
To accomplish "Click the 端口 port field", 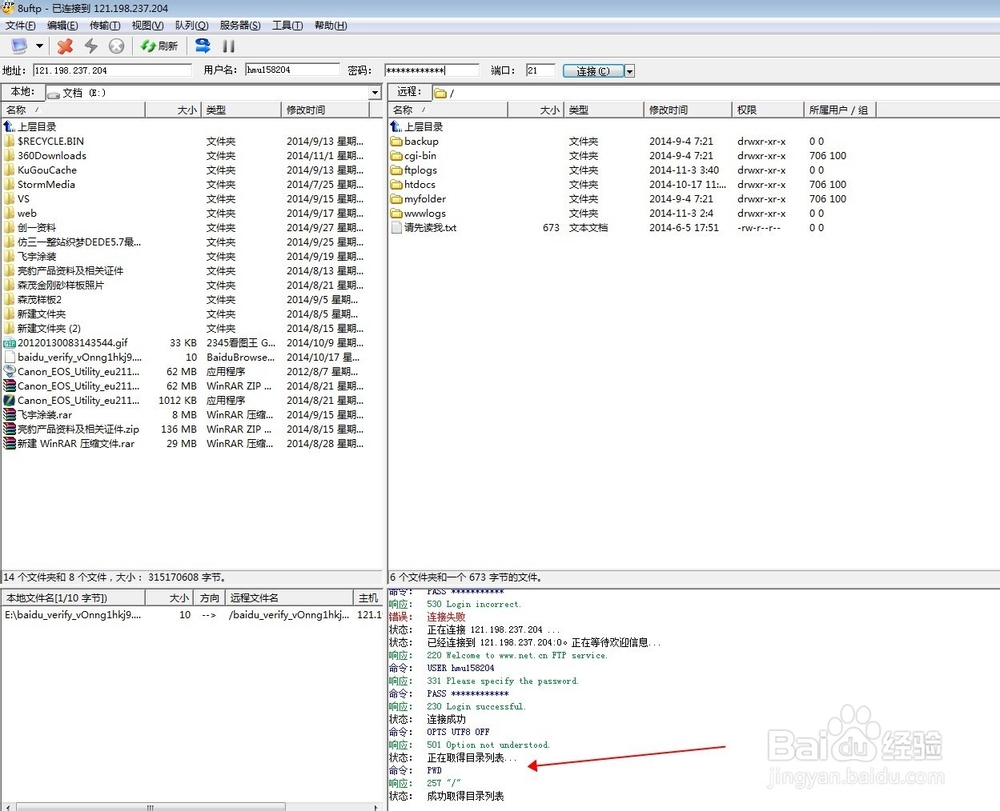I will (x=540, y=70).
